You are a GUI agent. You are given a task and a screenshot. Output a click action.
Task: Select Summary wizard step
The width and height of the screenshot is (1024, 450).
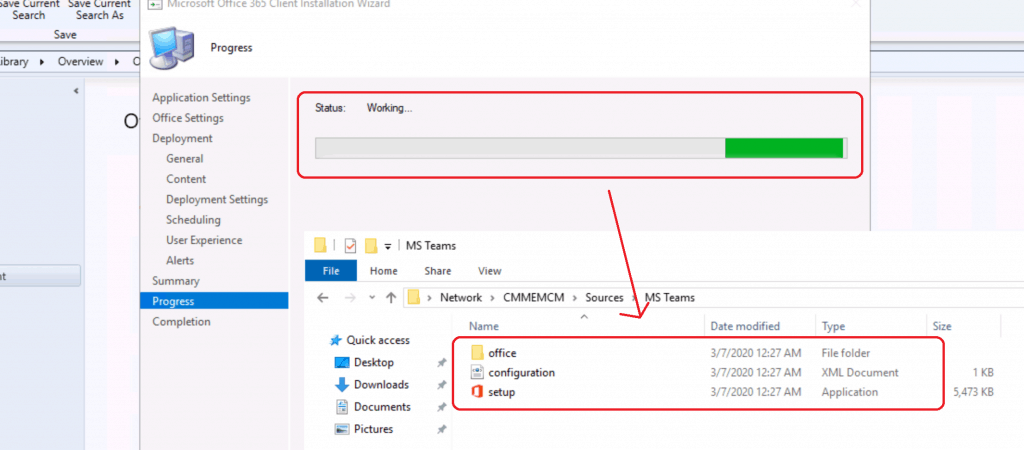(176, 281)
